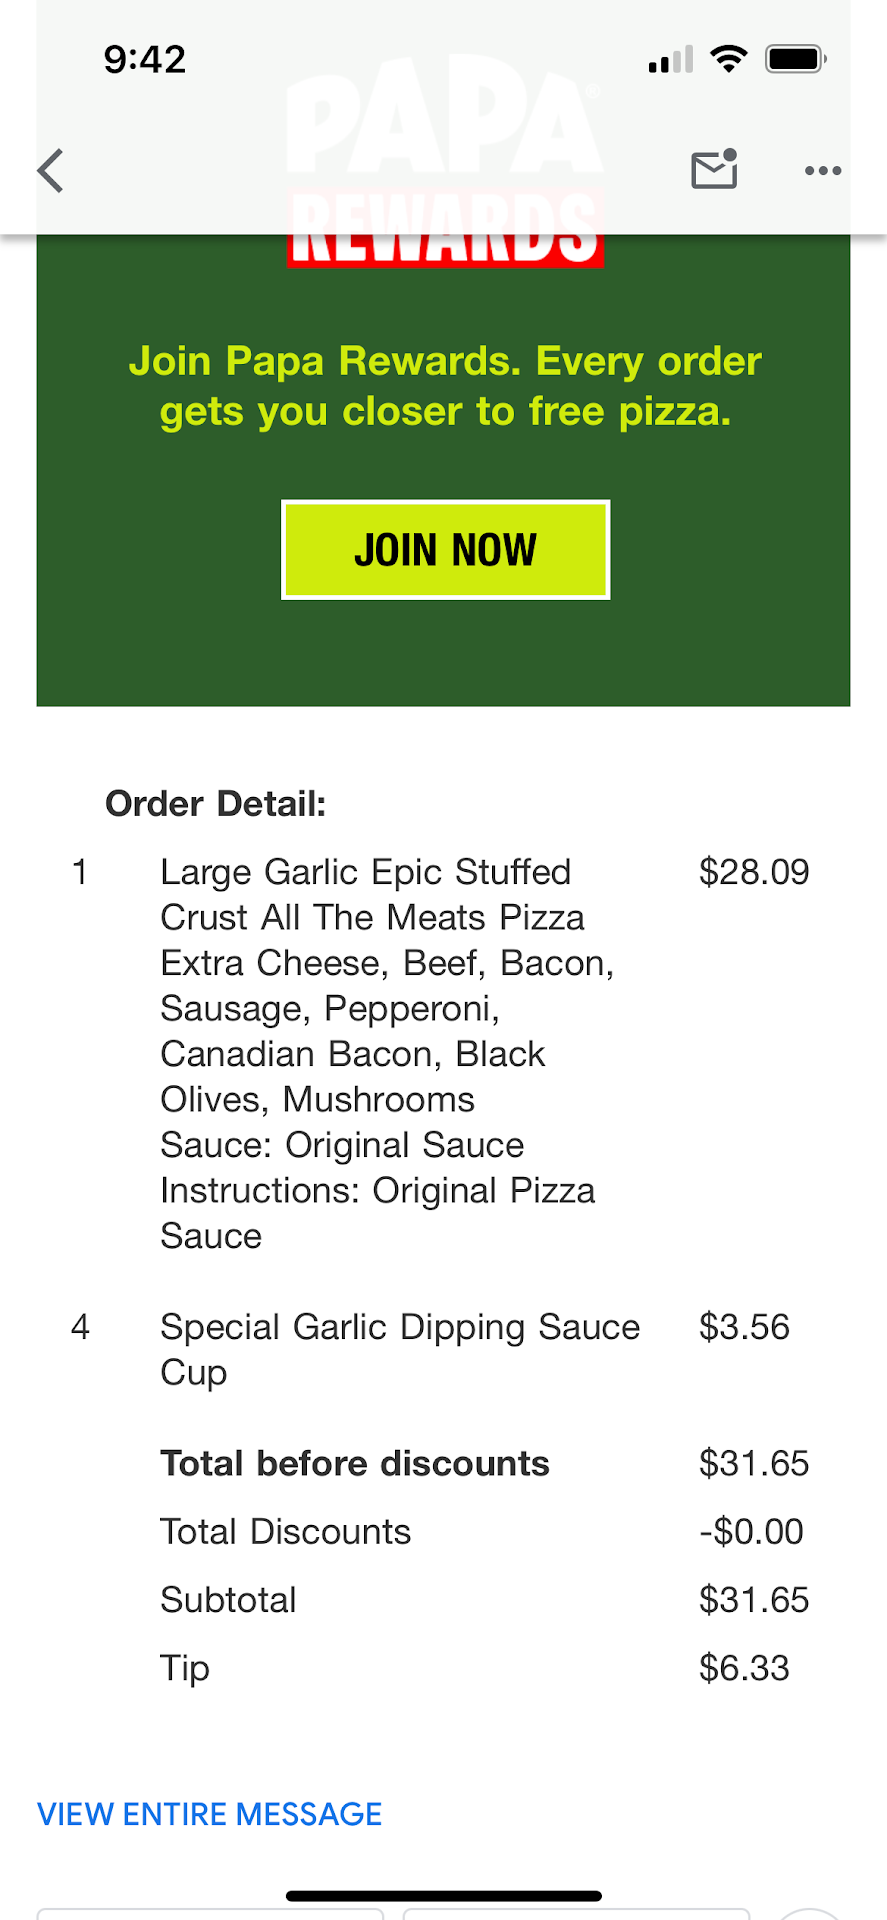Tap the Total before discounts label

coord(355,1463)
